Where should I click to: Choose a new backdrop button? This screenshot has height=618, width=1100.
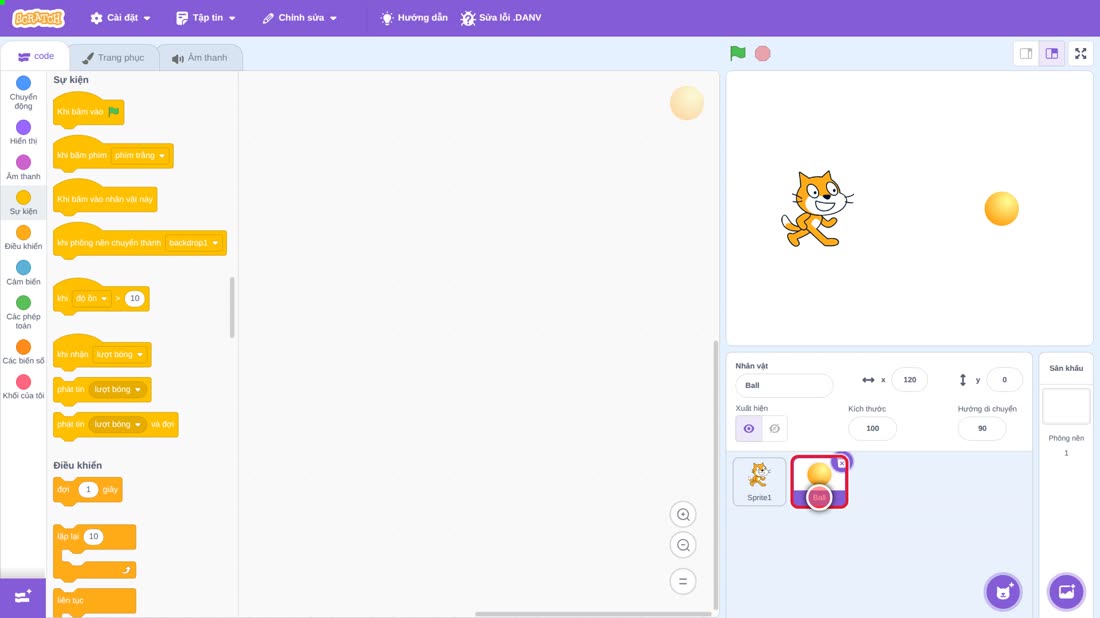(x=1066, y=591)
